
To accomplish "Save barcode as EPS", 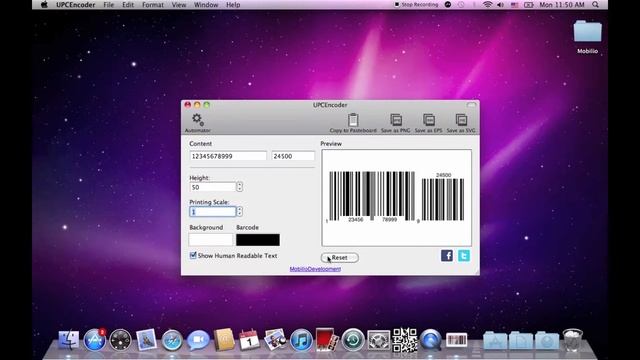I will (x=428, y=122).
